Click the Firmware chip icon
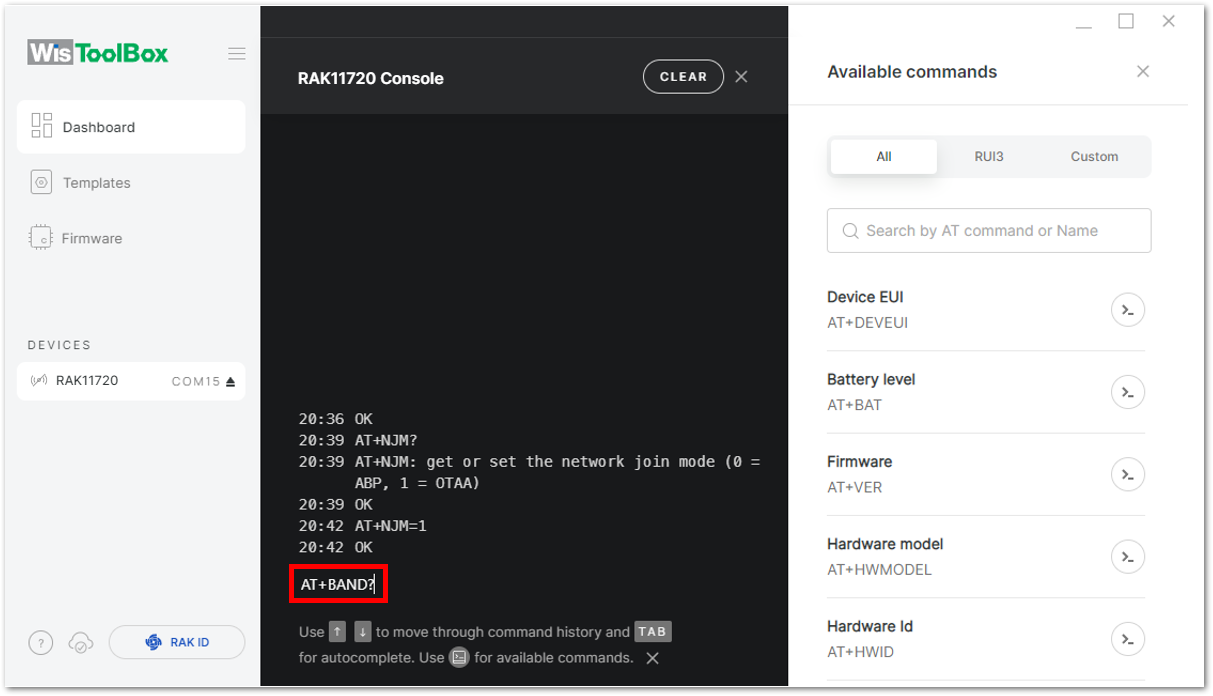 [x=41, y=238]
